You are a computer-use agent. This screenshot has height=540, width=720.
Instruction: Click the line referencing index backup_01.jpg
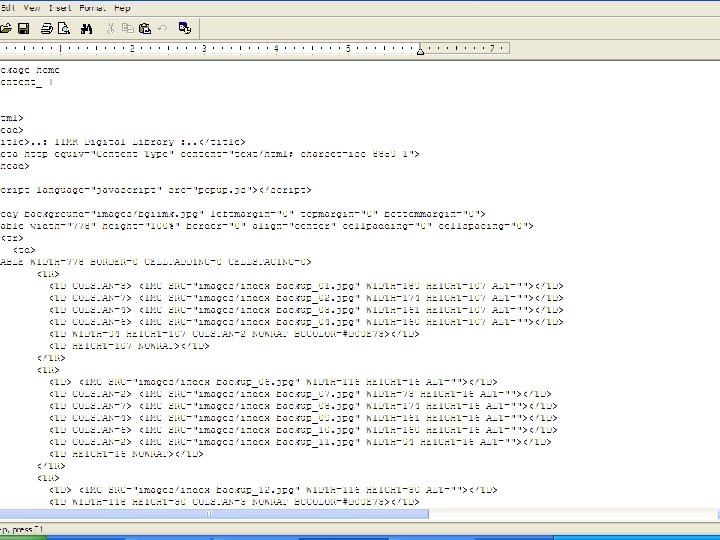point(306,286)
